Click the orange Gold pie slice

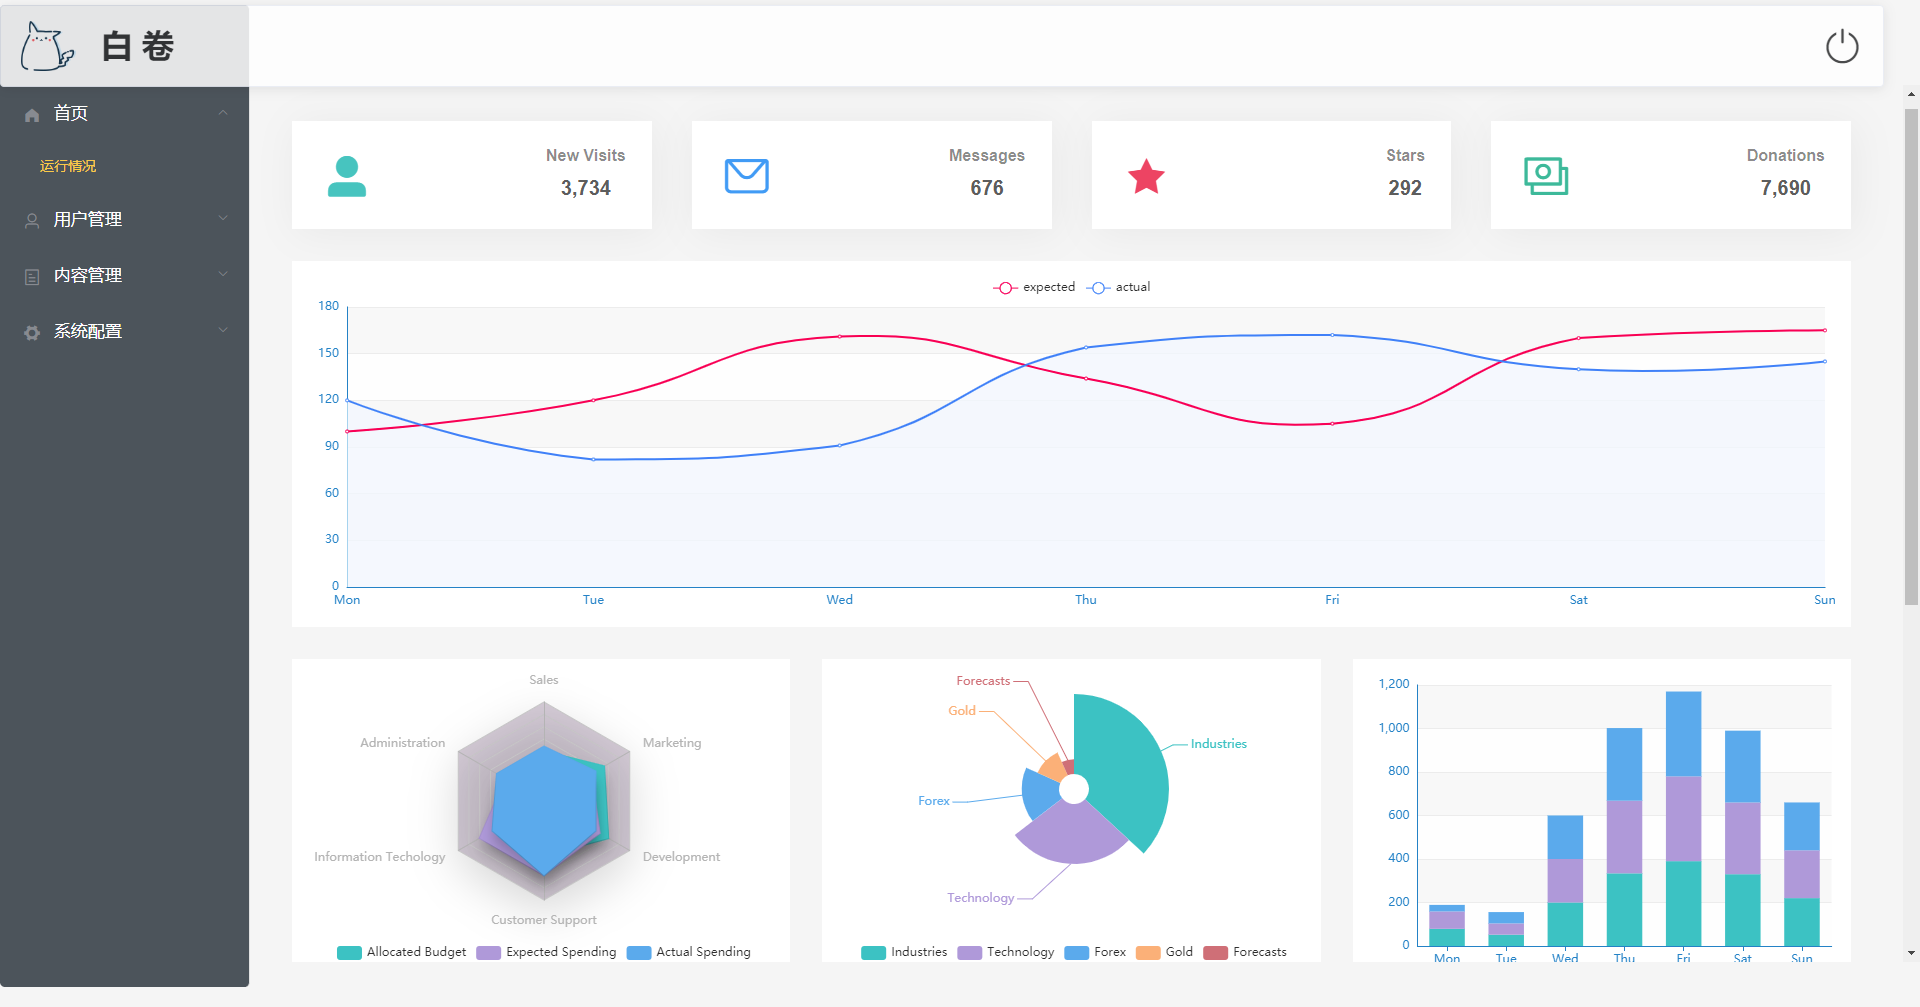[x=1053, y=768]
